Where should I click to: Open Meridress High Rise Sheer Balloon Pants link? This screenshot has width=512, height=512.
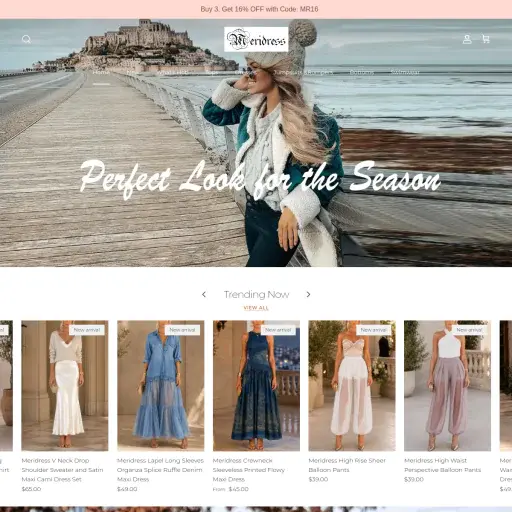(347, 465)
